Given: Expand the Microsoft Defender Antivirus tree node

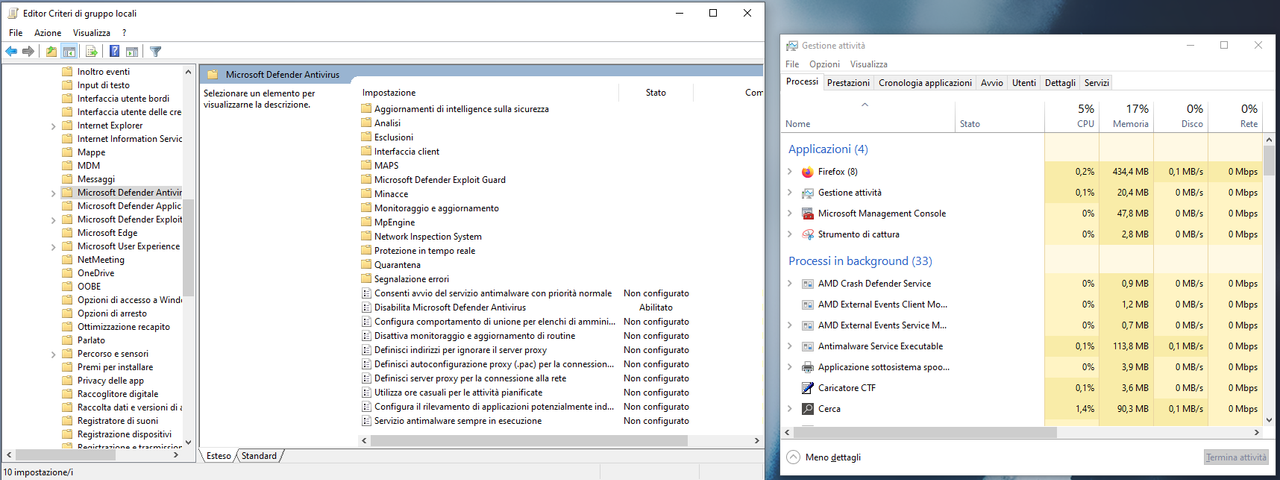Looking at the screenshot, I should point(53,192).
